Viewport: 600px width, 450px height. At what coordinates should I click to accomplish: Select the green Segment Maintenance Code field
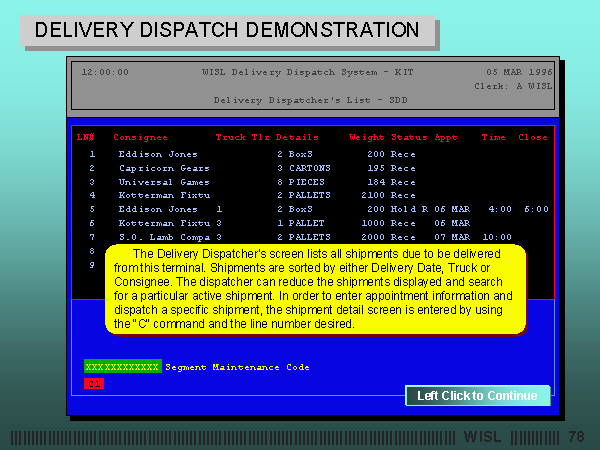click(x=123, y=366)
